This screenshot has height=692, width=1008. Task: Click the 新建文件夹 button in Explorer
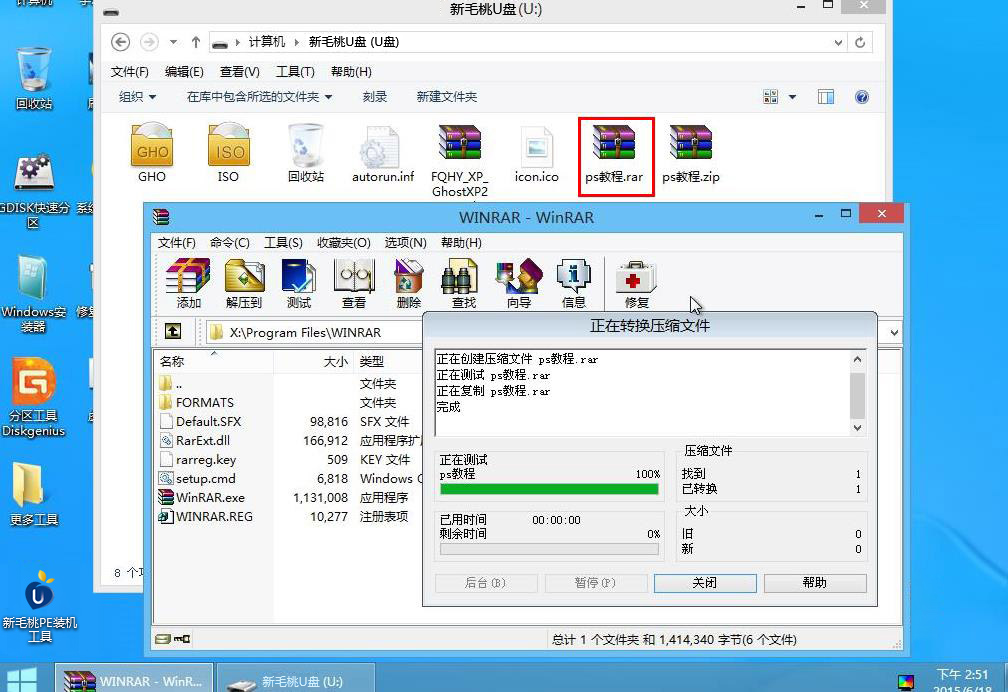tap(447, 97)
